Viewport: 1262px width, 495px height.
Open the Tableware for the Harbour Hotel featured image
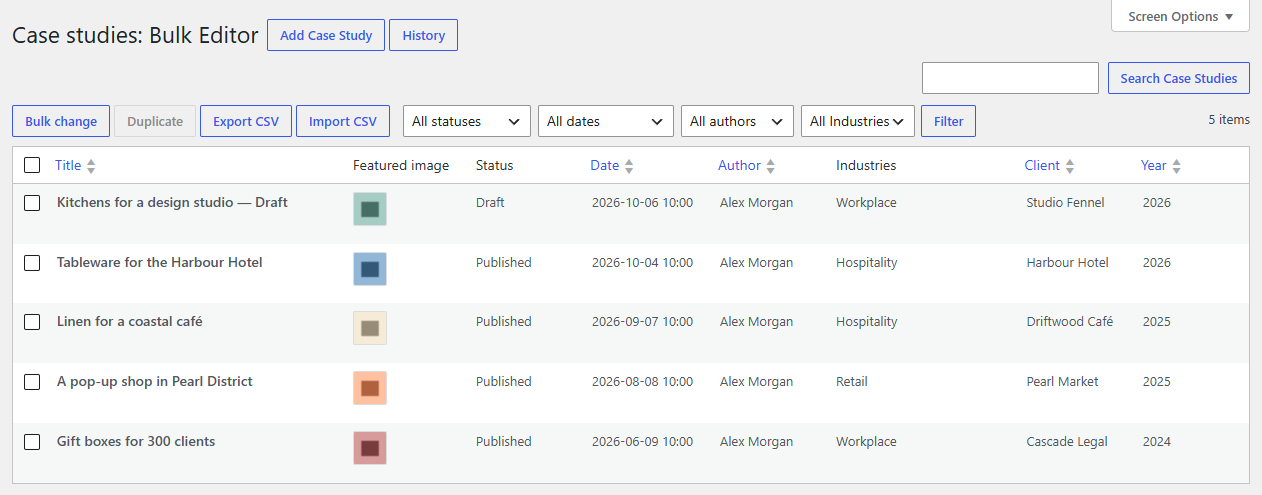click(x=370, y=269)
